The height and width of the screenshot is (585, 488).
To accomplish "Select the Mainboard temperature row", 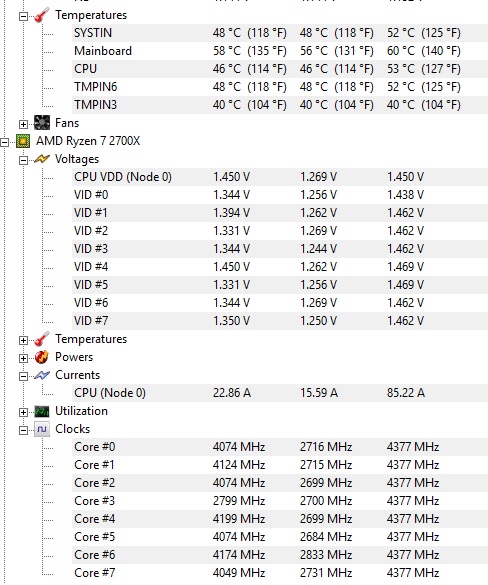I will (x=280, y=51).
